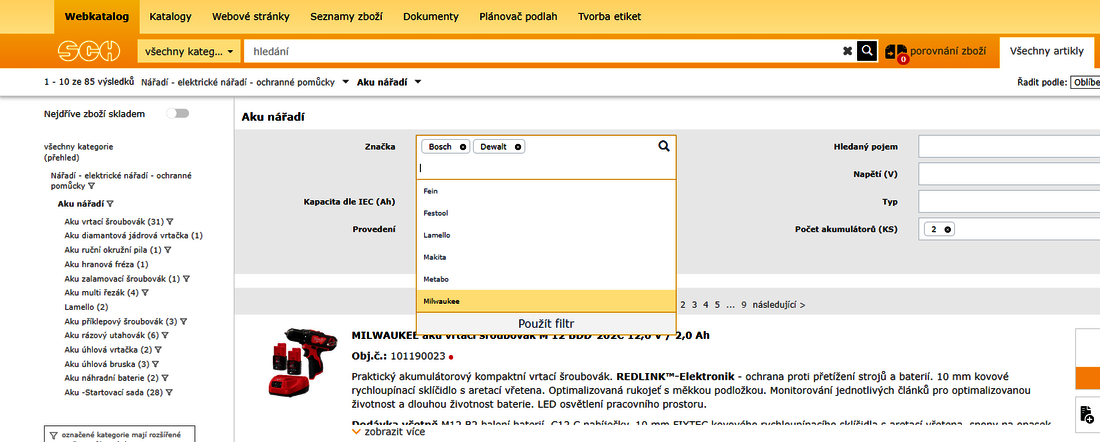Click the brand filter text entry line
Viewport: 1100px width, 442px height.
pyautogui.click(x=546, y=168)
